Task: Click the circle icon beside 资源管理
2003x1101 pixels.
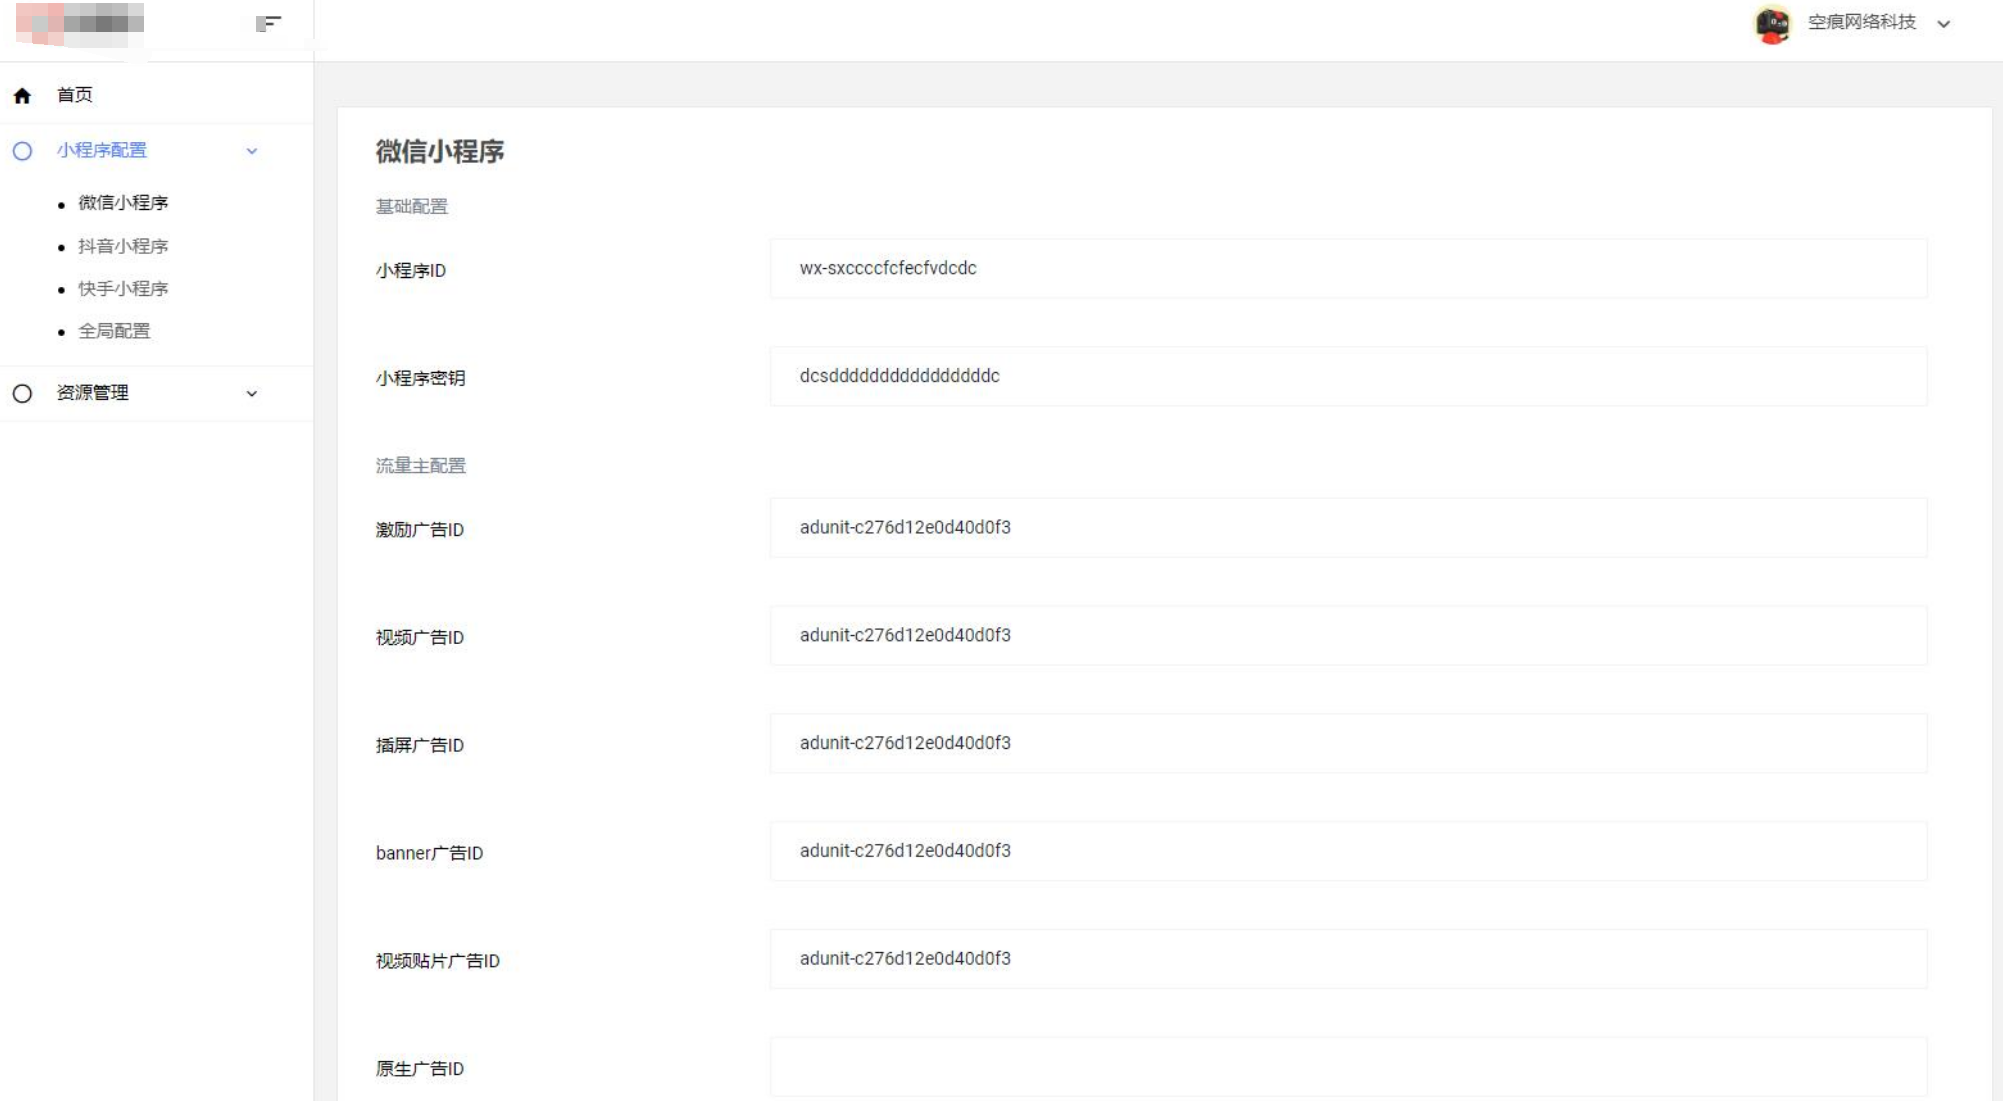Action: [22, 394]
